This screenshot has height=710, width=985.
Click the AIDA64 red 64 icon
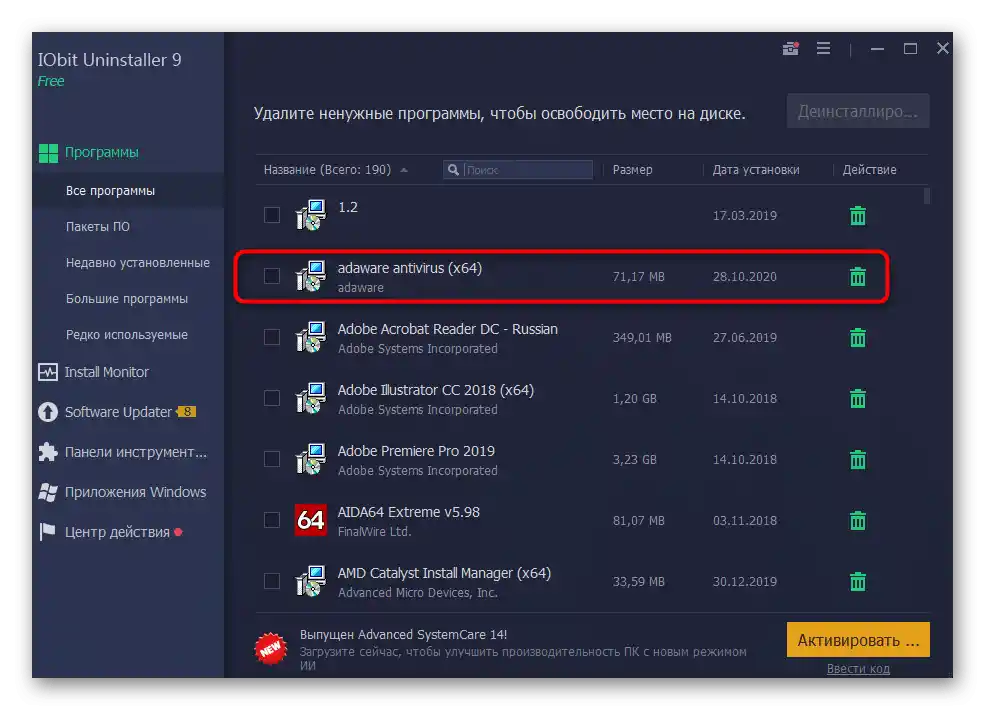310,520
